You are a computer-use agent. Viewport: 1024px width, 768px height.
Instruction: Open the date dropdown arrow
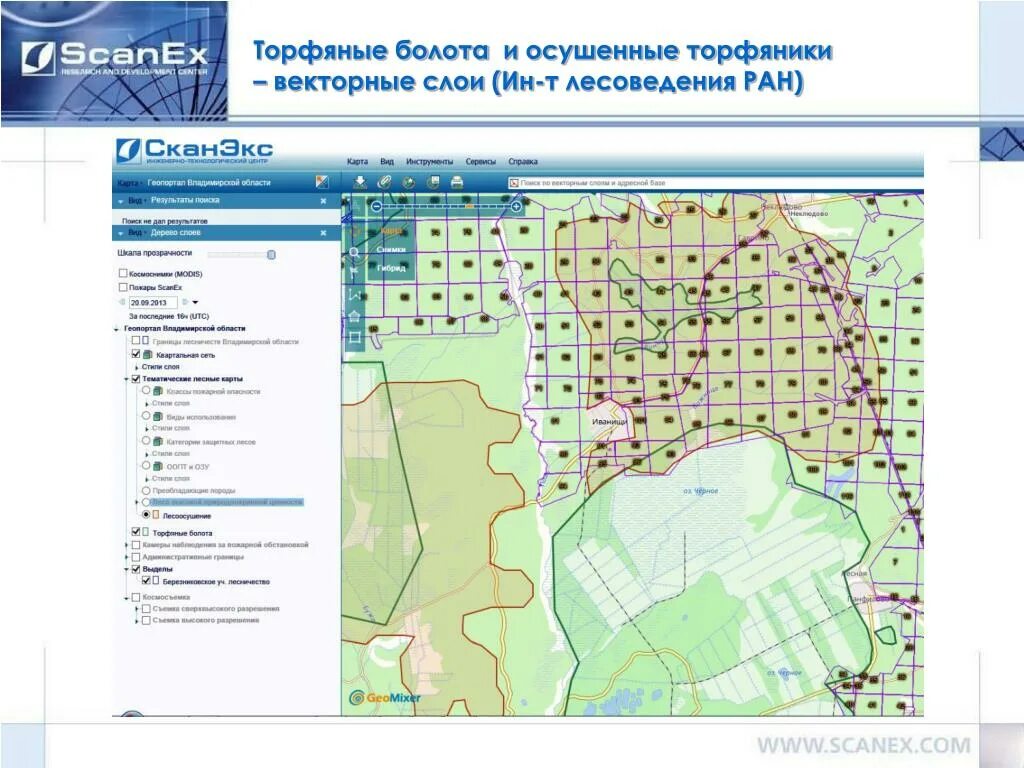pos(195,302)
